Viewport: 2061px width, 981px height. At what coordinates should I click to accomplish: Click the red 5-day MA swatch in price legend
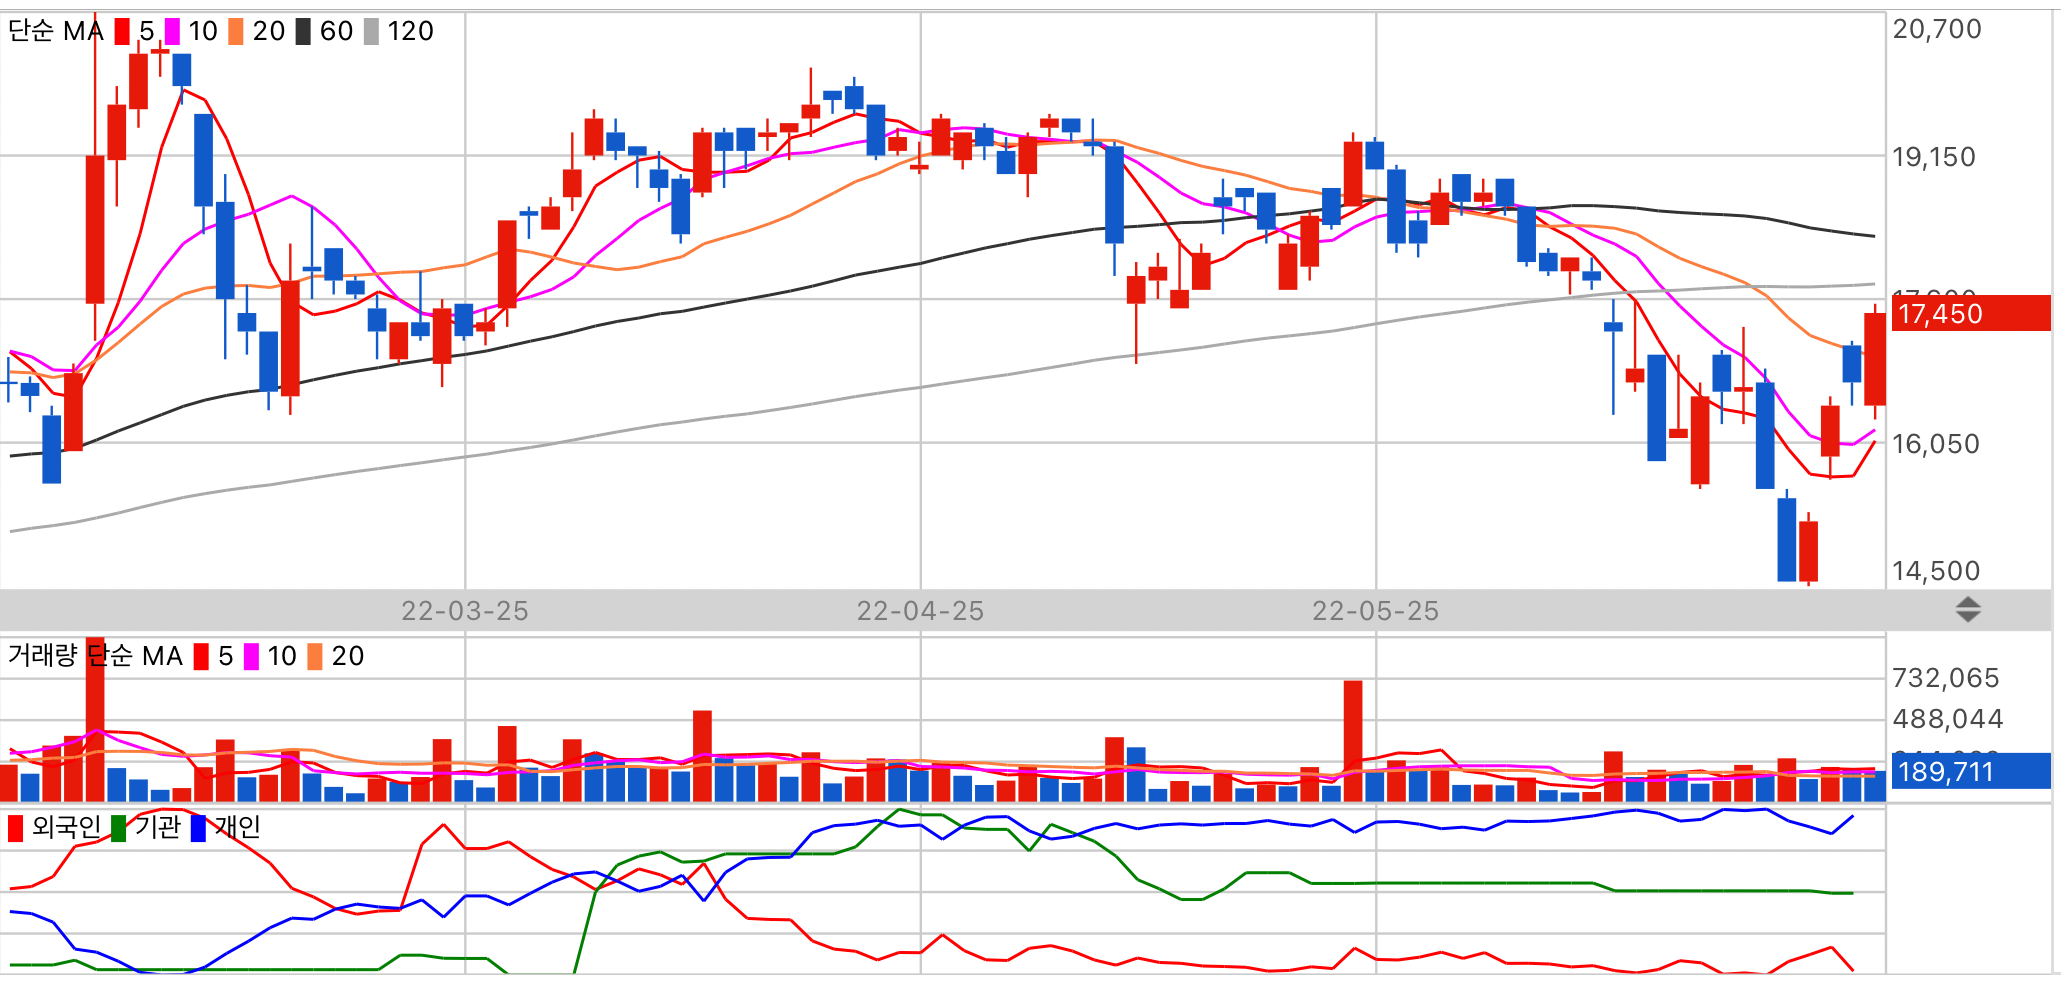122,31
